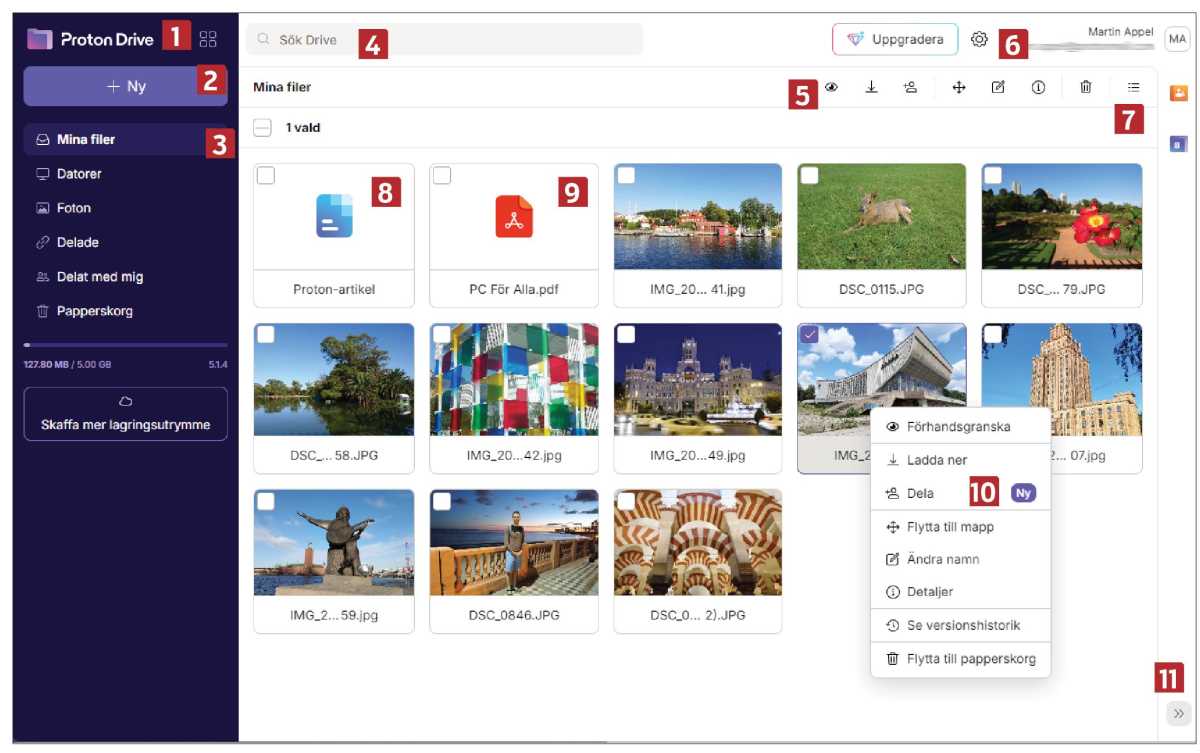Tick the checkbox on Proton-artikel
Image resolution: width=1200 pixels, height=753 pixels.
click(x=266, y=176)
